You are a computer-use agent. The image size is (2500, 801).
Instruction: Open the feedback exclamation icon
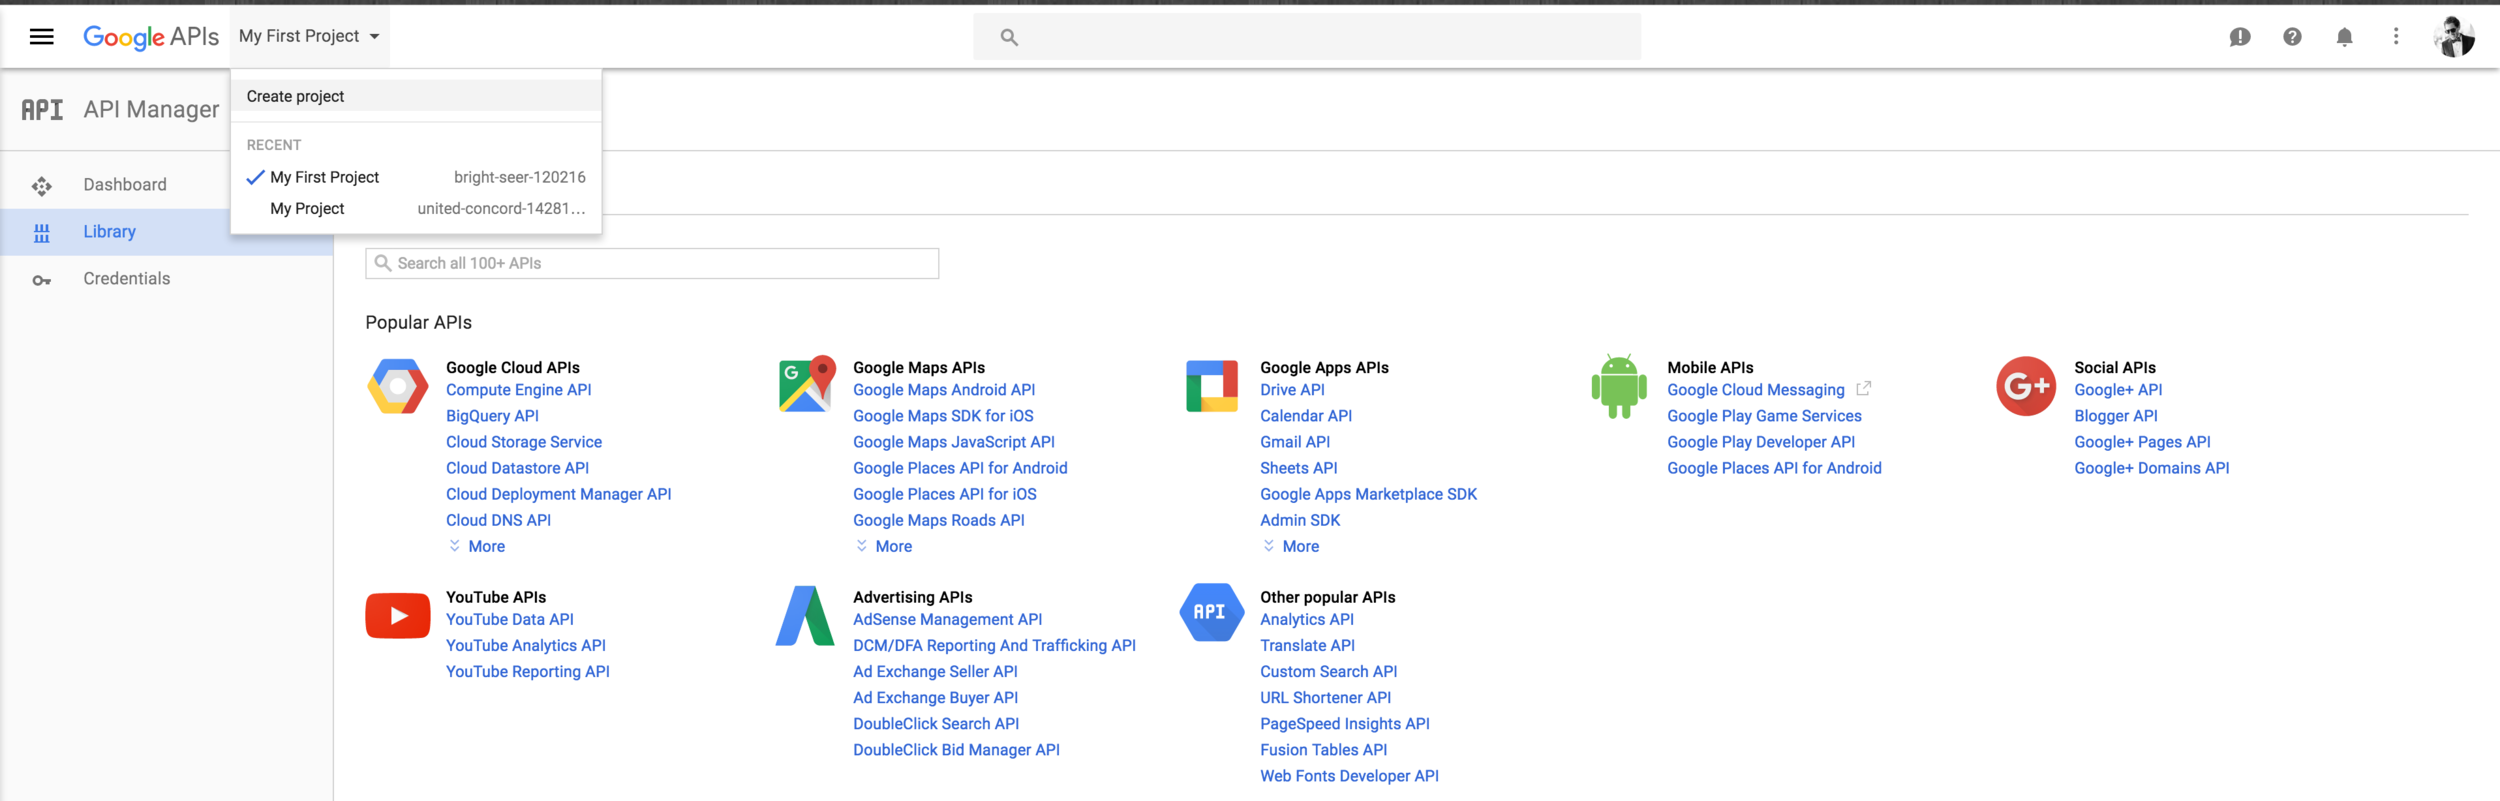(x=2240, y=37)
